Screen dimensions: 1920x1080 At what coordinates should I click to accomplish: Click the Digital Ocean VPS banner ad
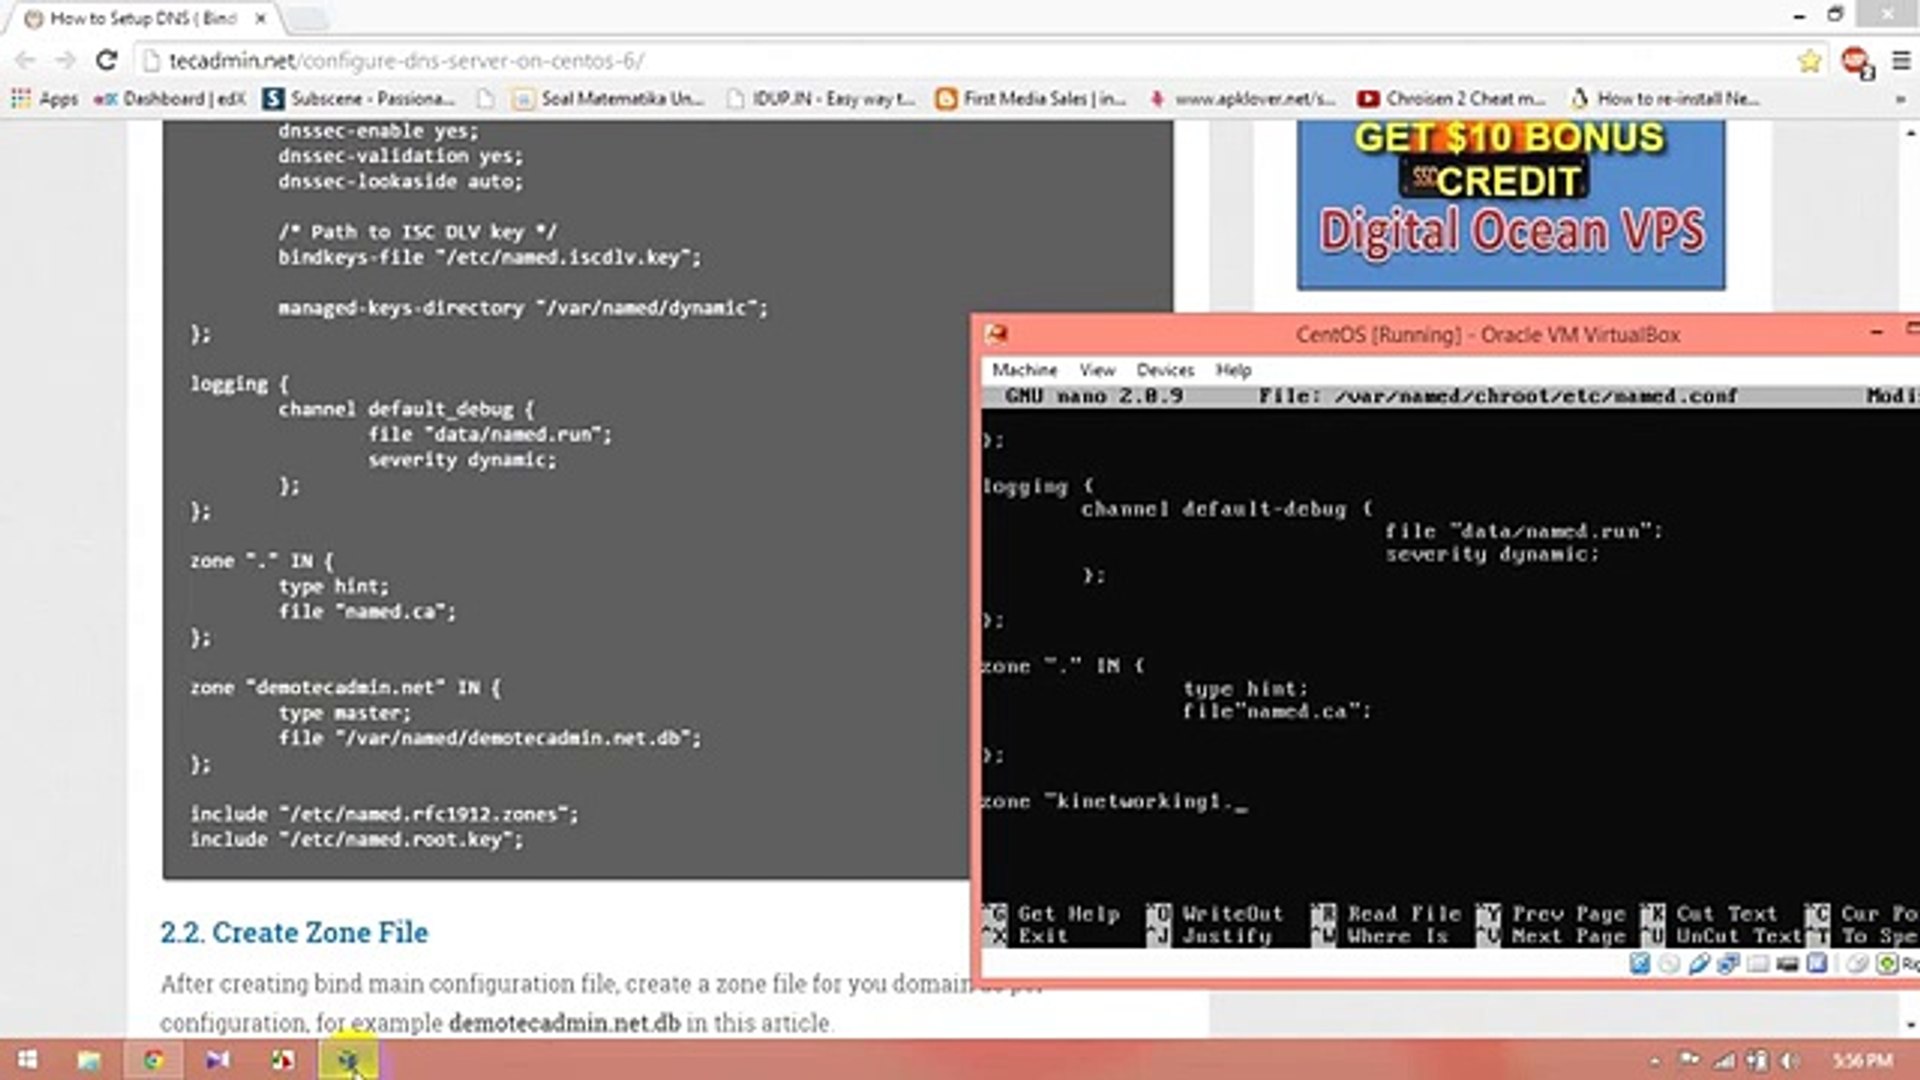coord(1510,205)
